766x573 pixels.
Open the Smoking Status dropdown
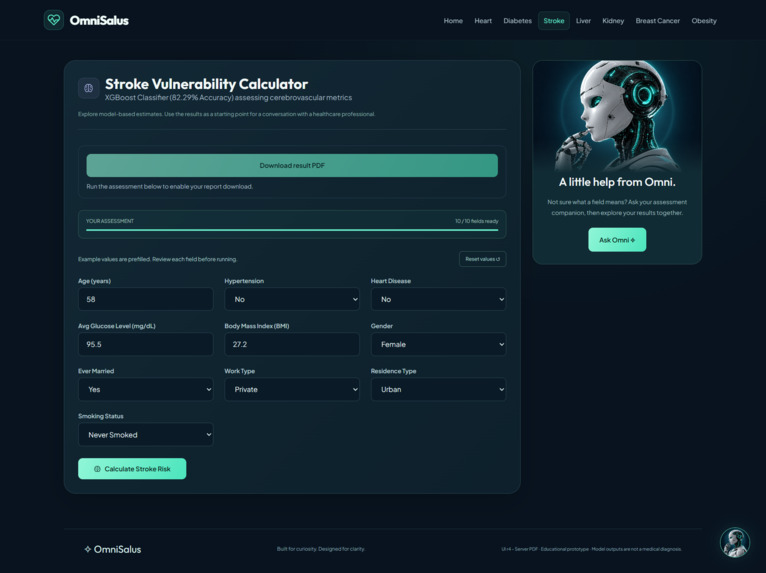[146, 435]
